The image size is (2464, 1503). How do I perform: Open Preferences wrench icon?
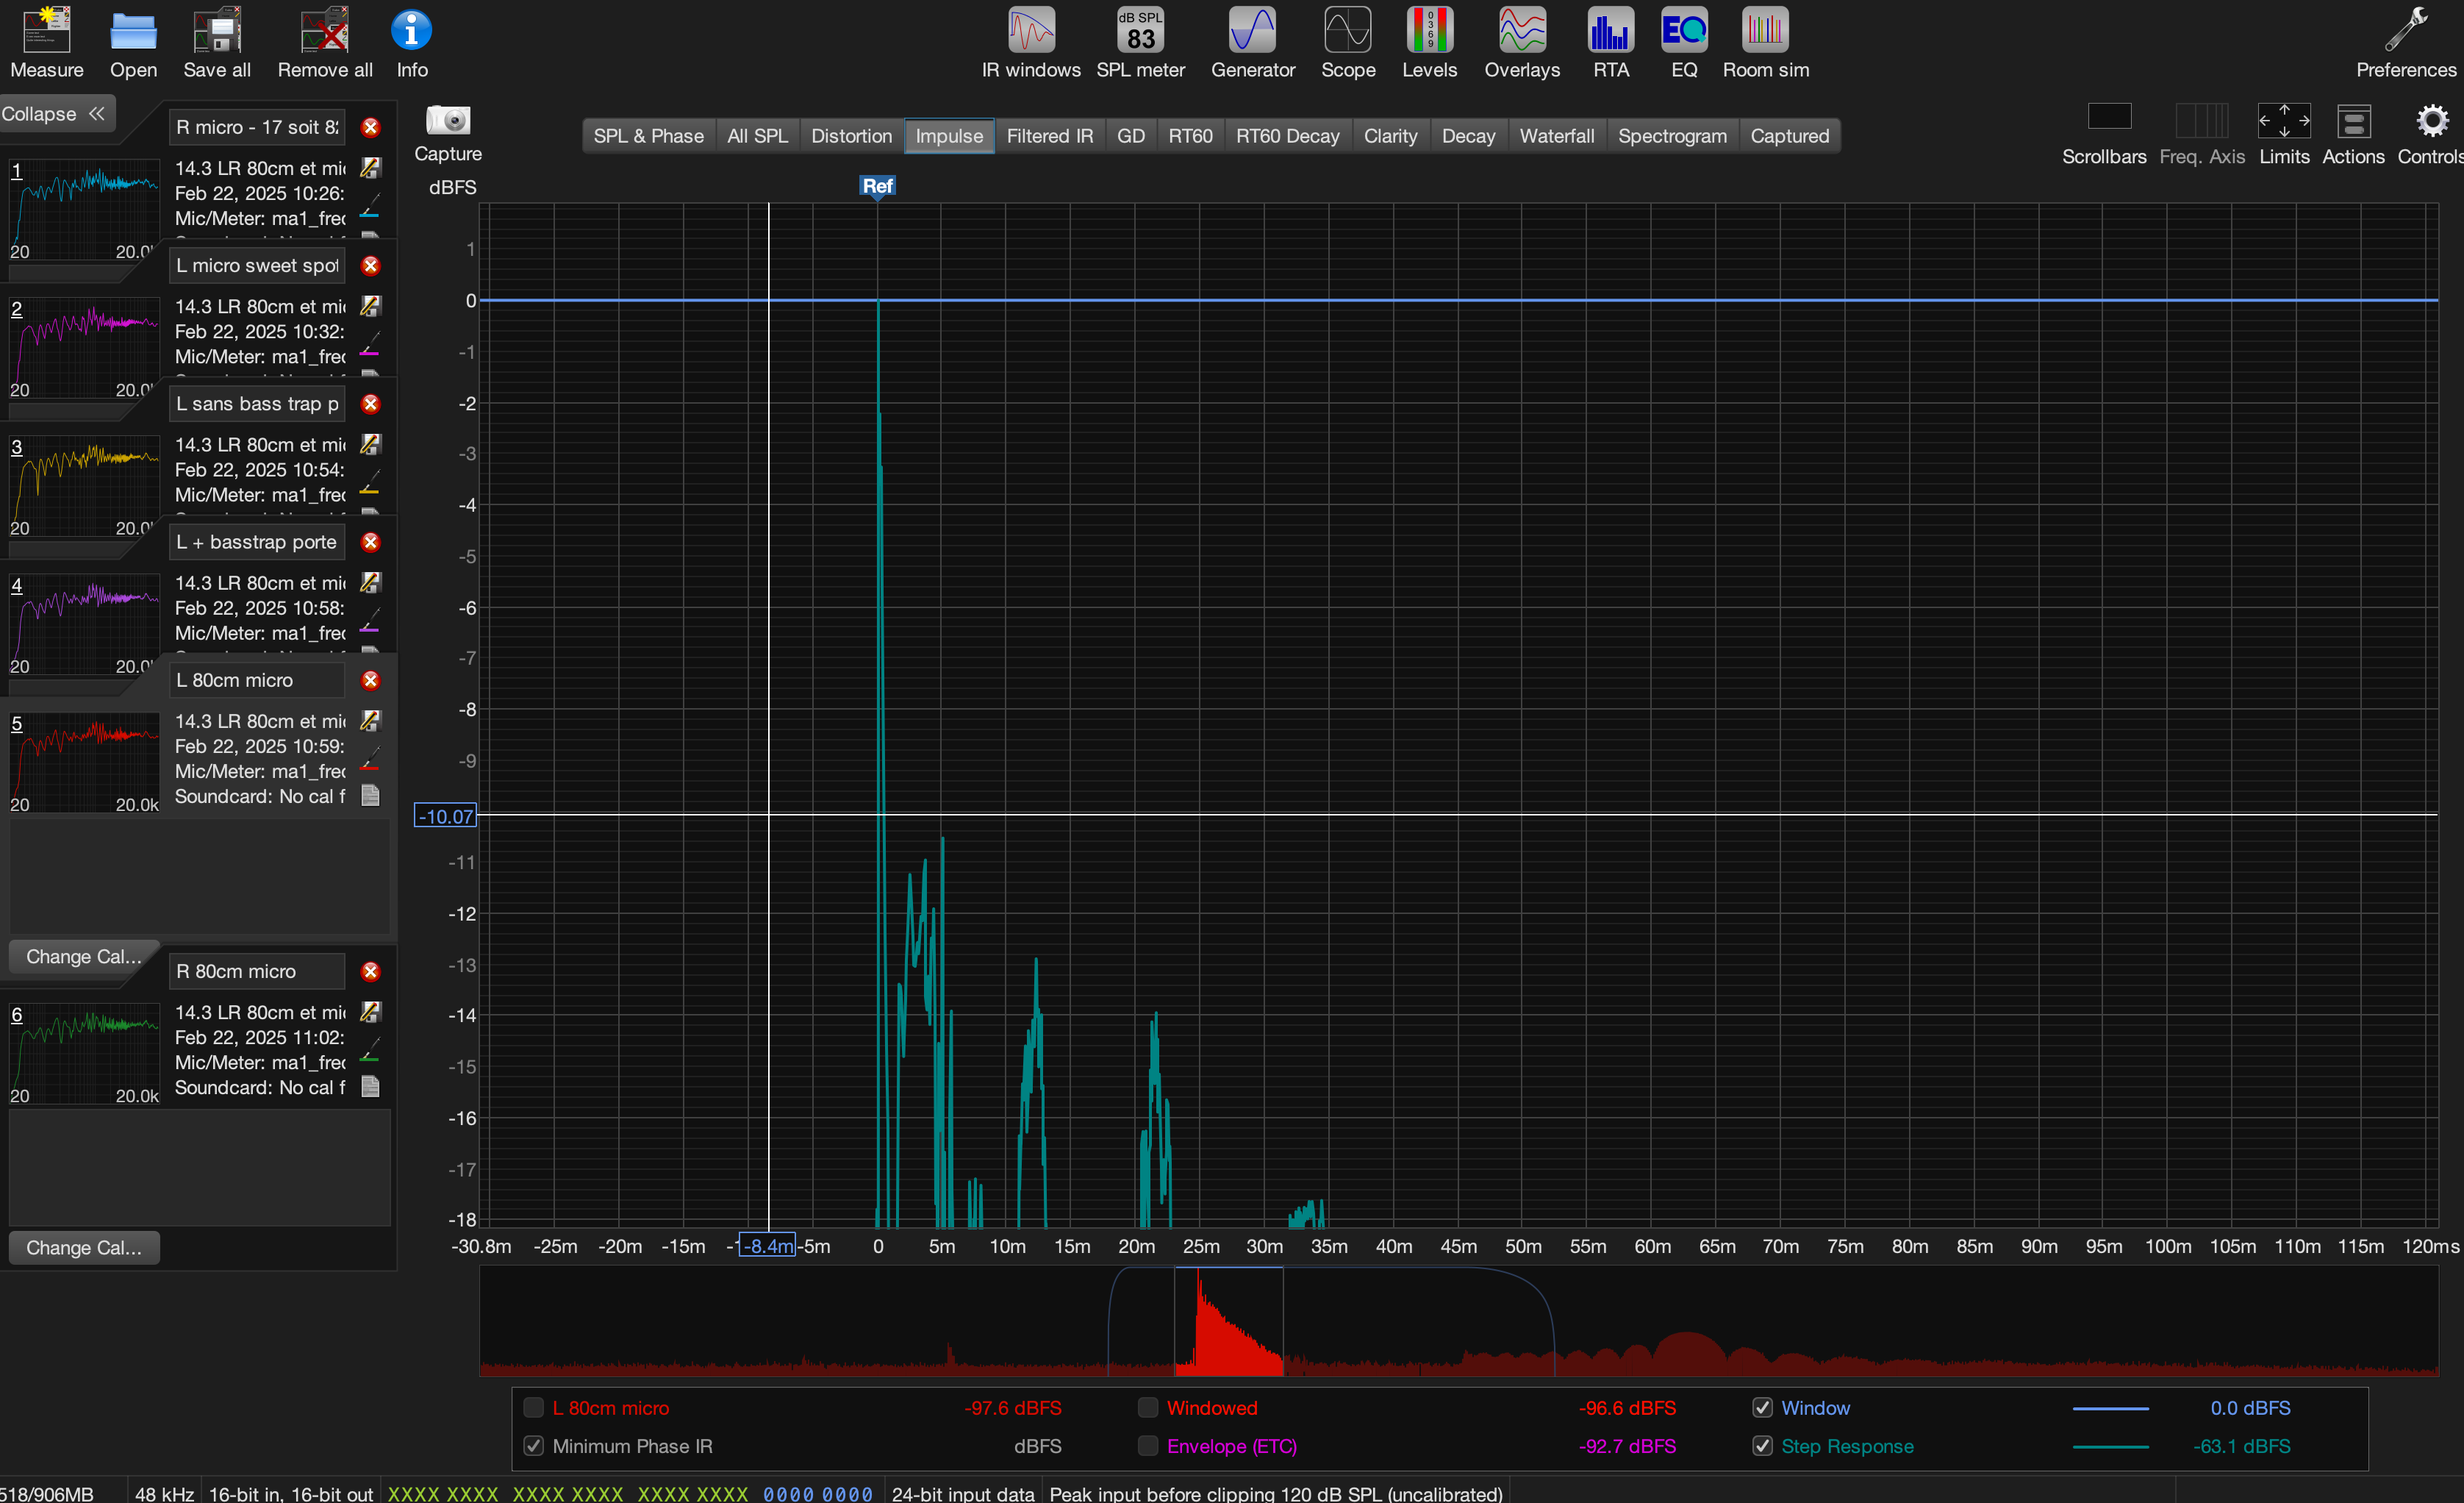(2405, 30)
